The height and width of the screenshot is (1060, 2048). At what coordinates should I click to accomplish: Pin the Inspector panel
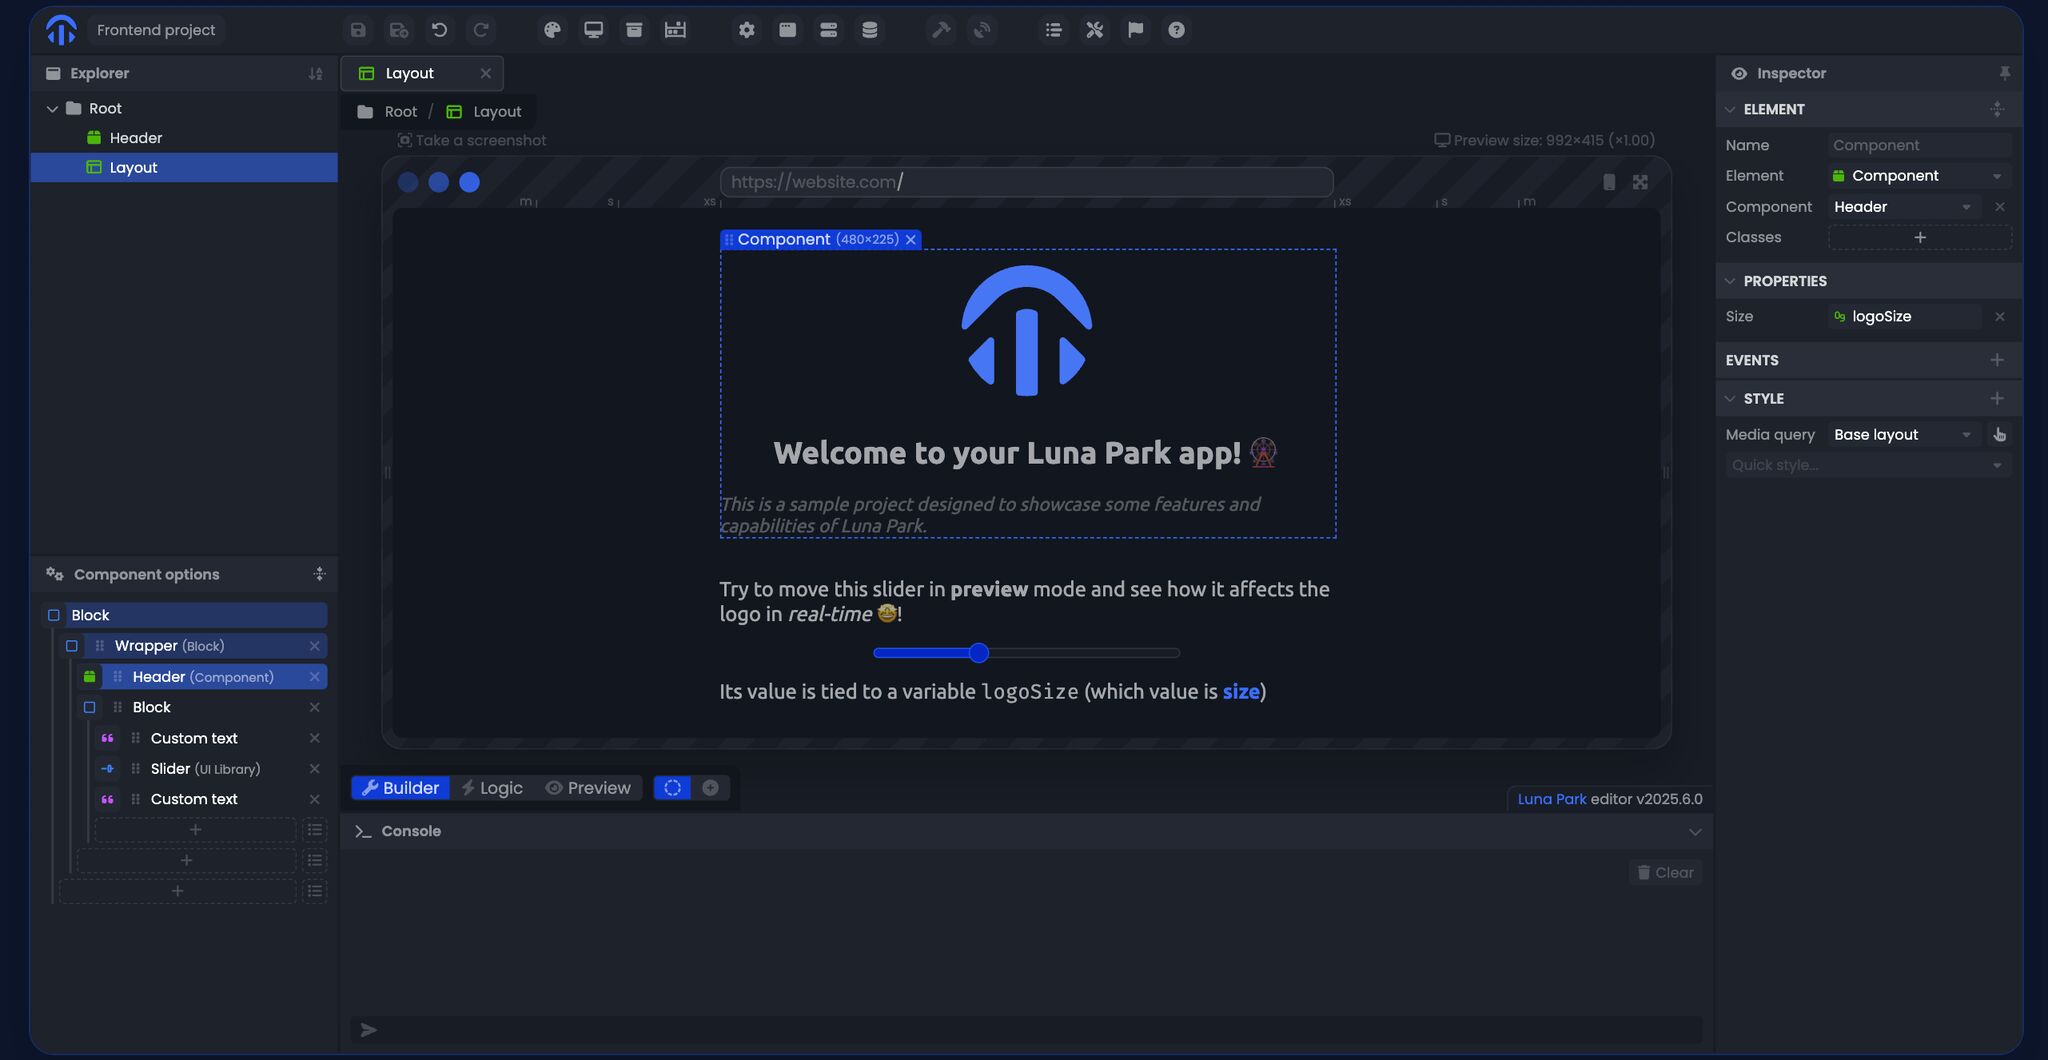[x=2004, y=73]
